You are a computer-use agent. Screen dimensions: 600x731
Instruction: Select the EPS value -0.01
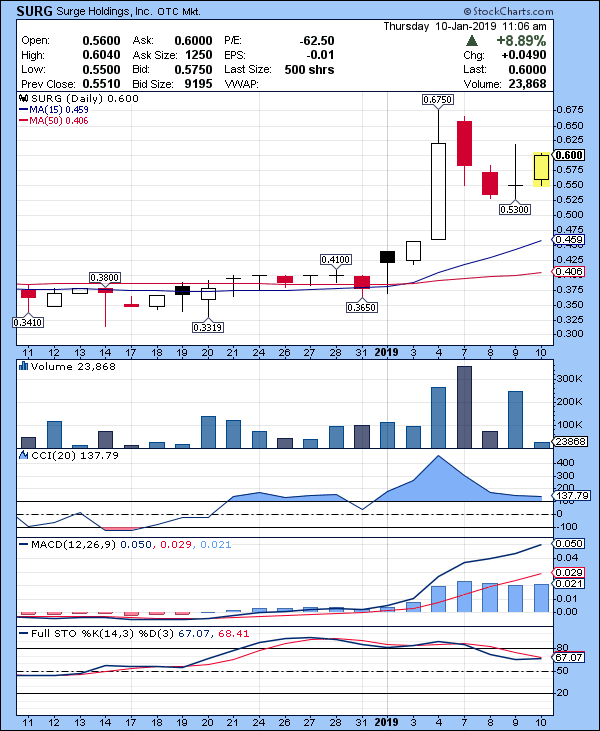(320, 55)
